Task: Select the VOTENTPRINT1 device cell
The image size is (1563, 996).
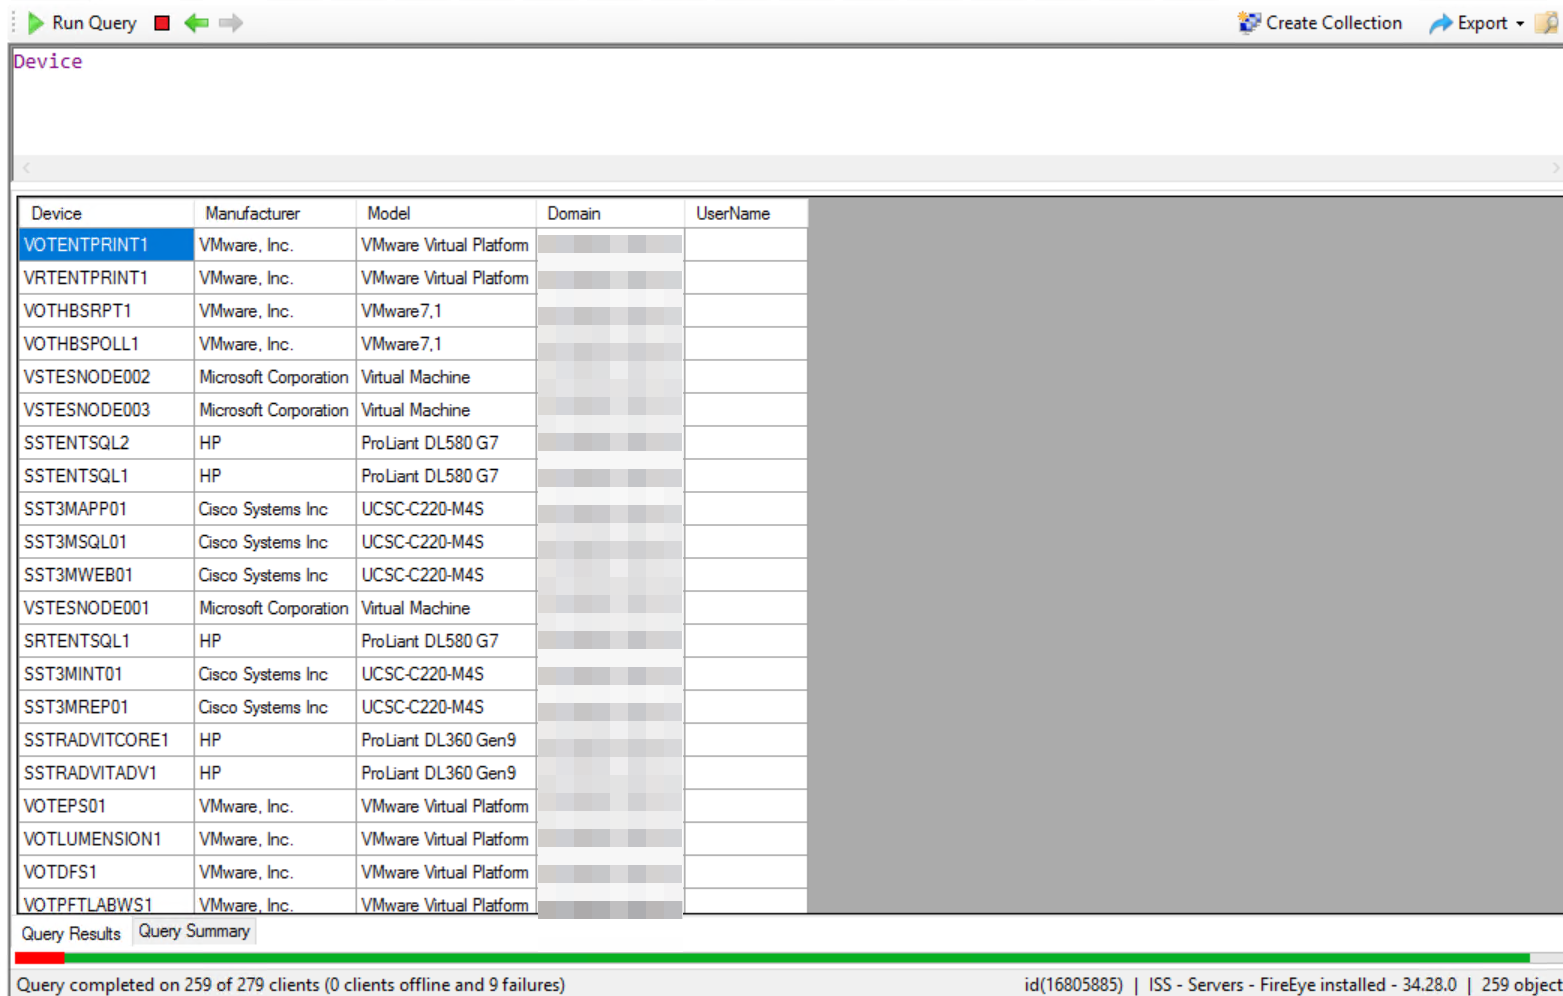Action: point(106,245)
